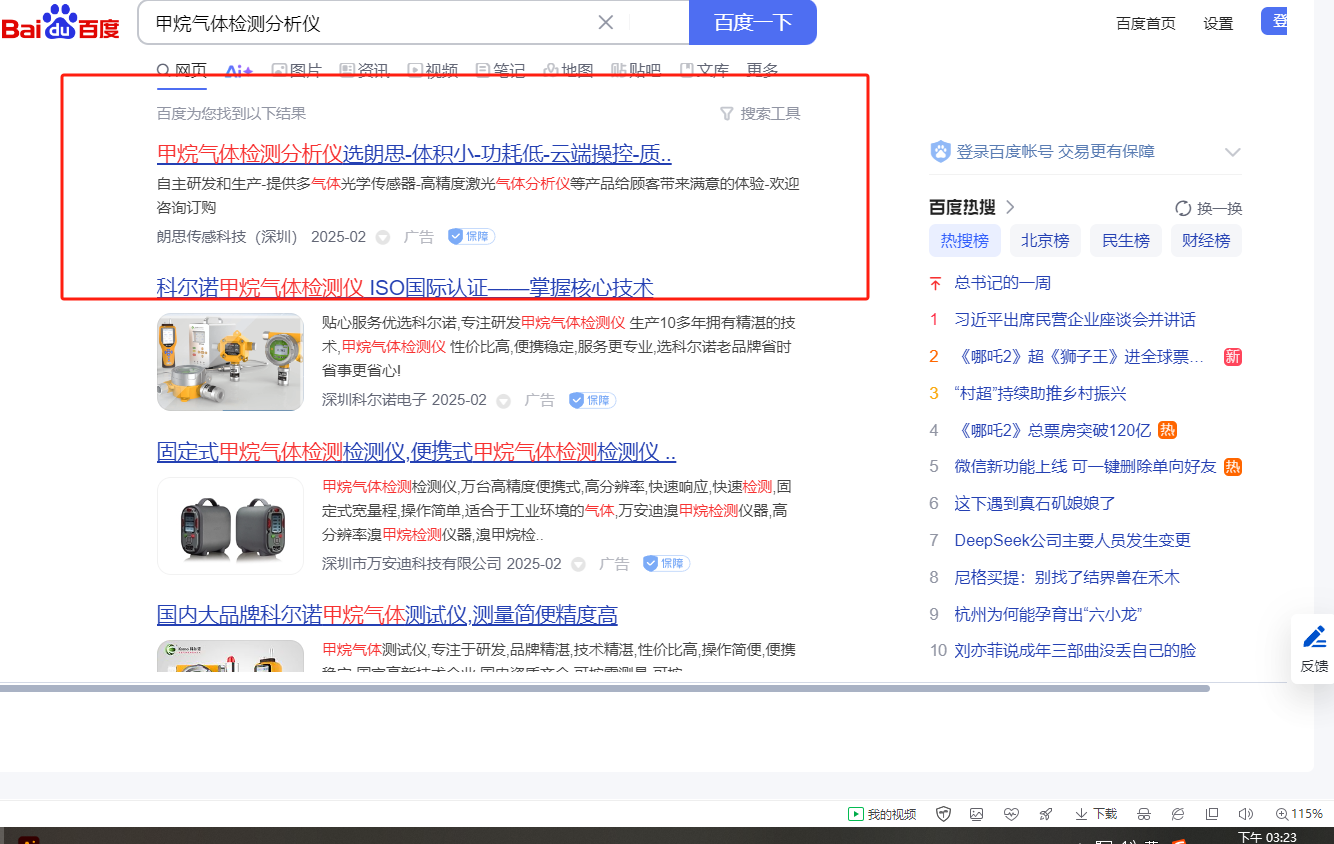
Task: Click the security shield icon in status bar
Action: click(943, 814)
